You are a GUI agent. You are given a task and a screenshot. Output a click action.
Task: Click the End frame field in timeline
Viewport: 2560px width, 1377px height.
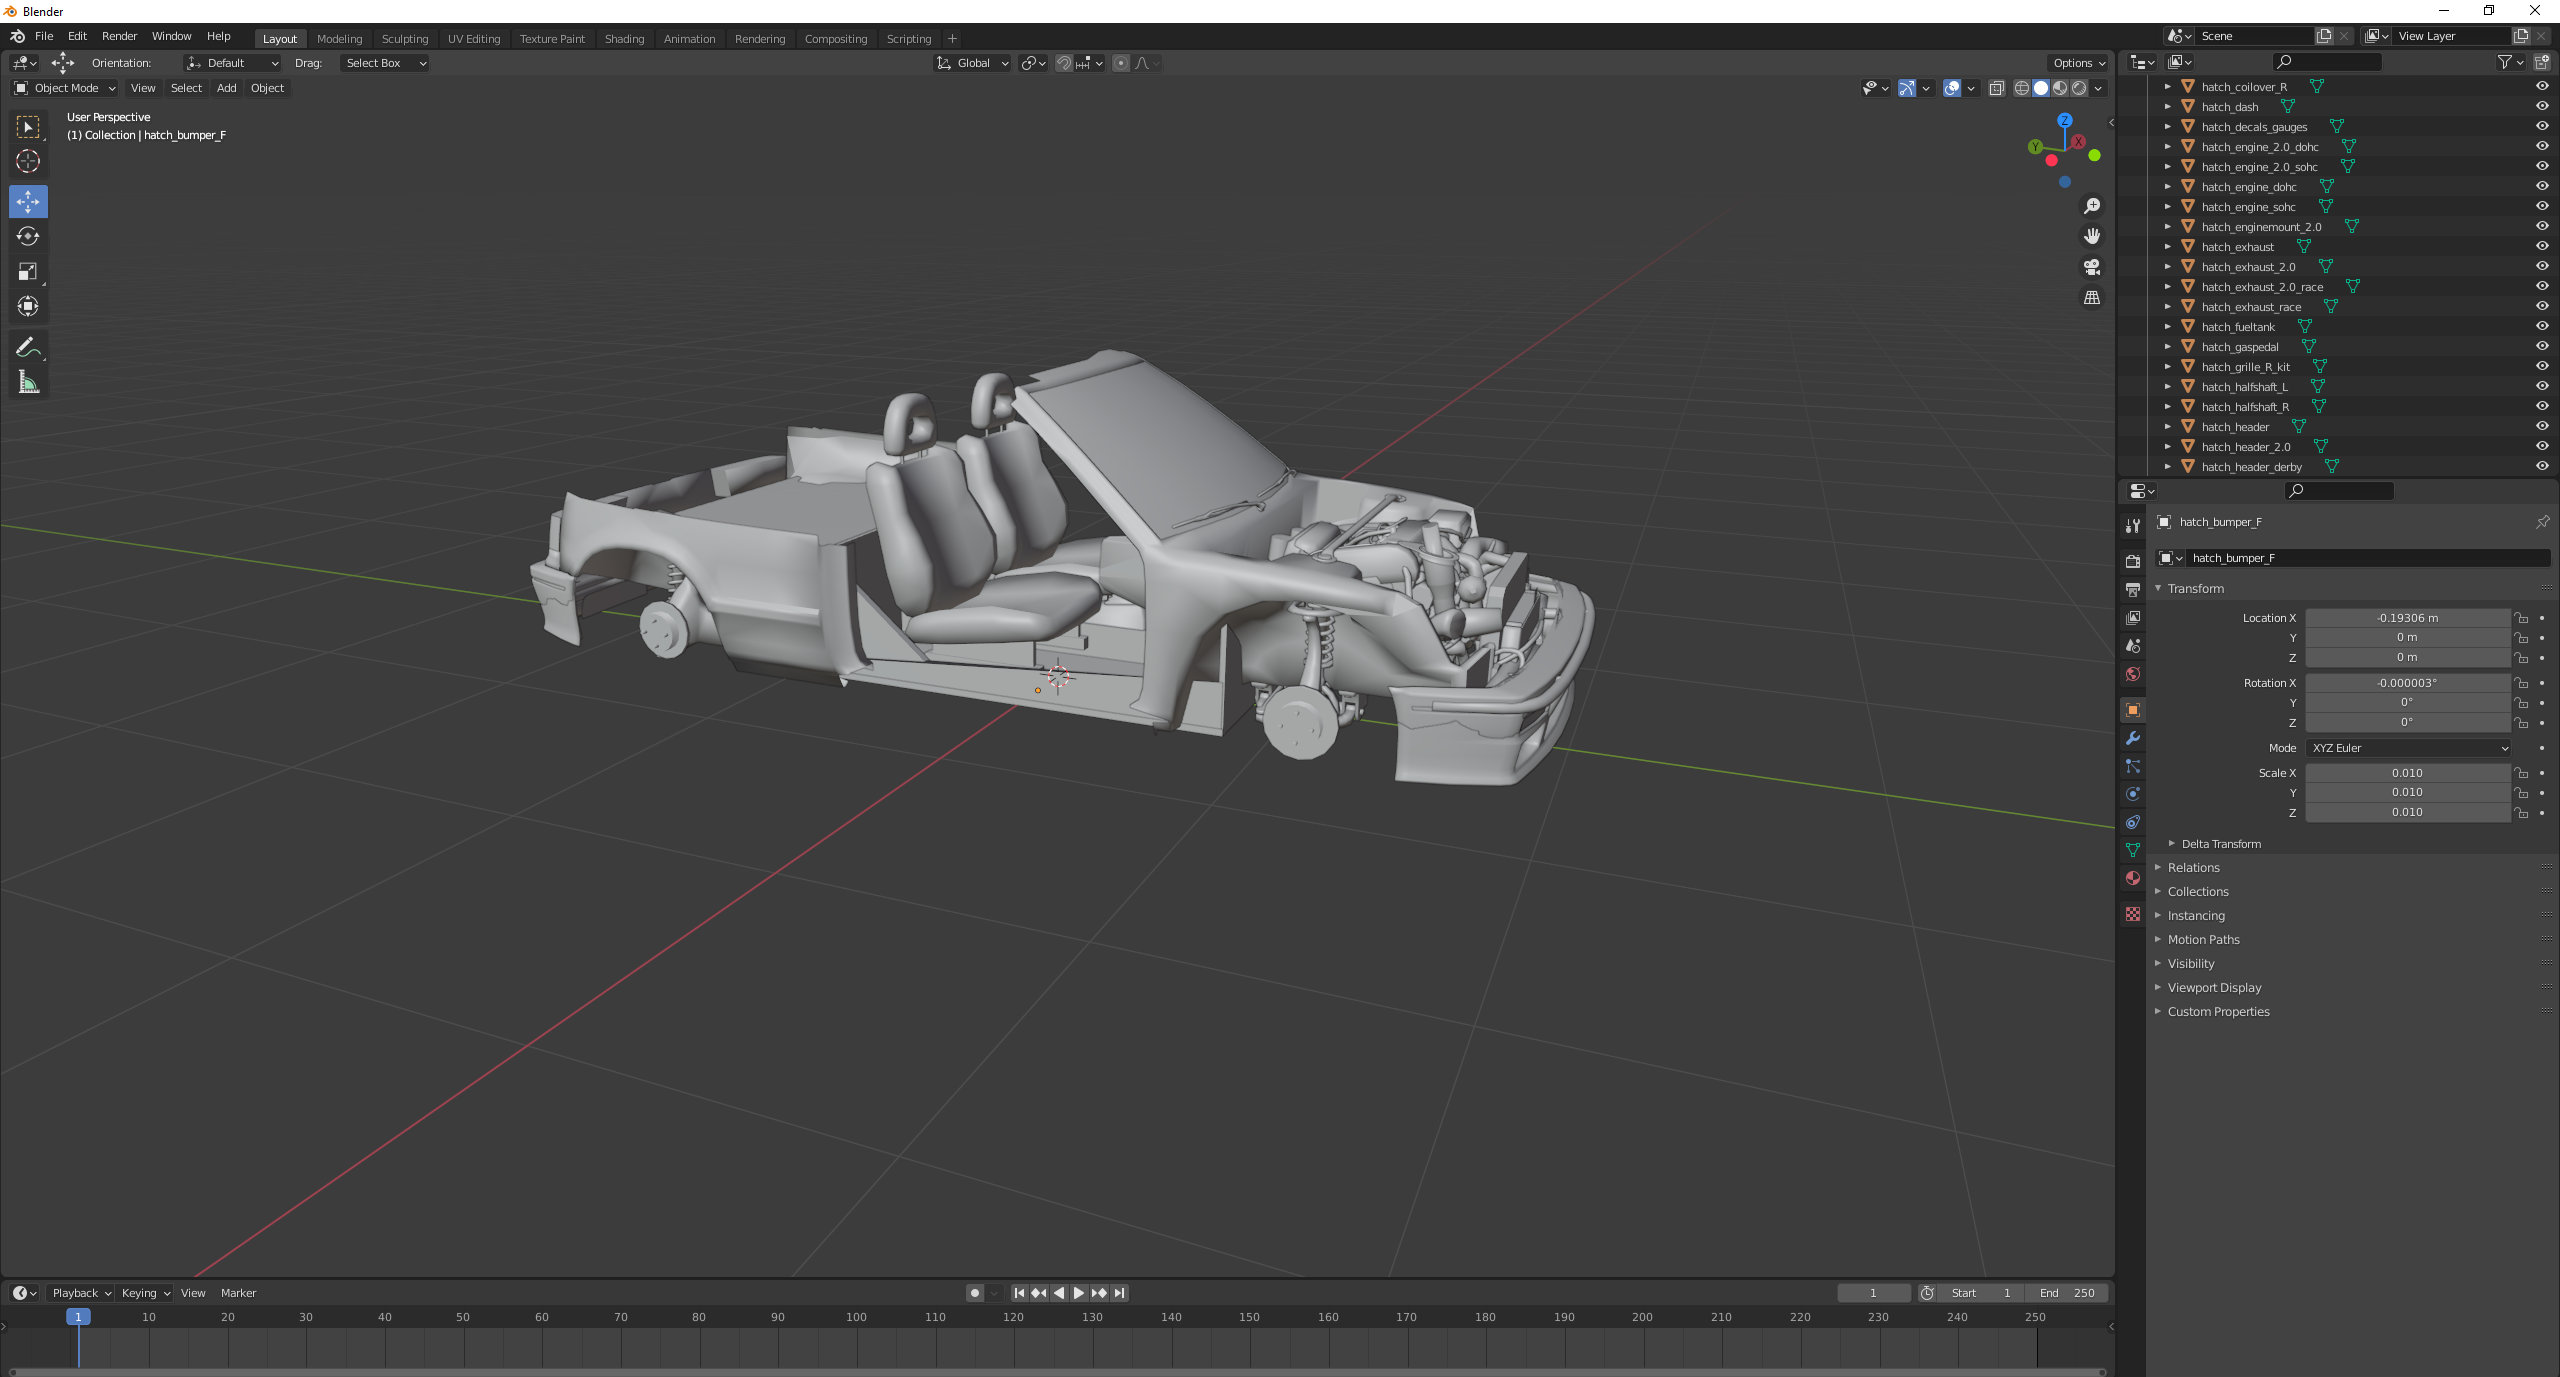2067,1293
